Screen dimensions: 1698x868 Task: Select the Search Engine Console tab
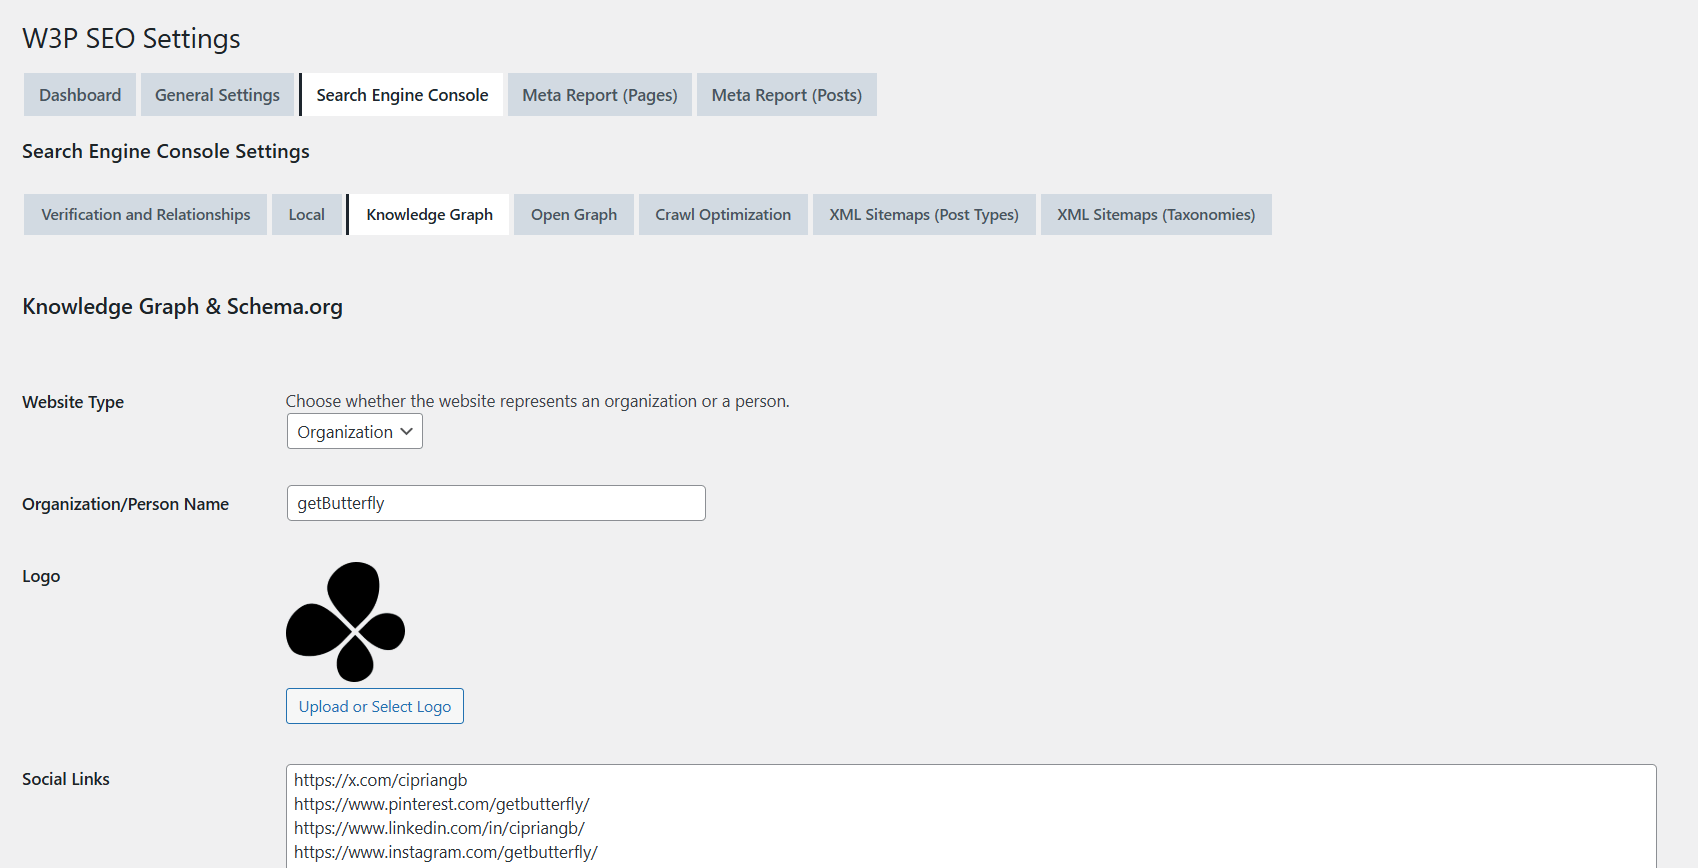pos(402,95)
